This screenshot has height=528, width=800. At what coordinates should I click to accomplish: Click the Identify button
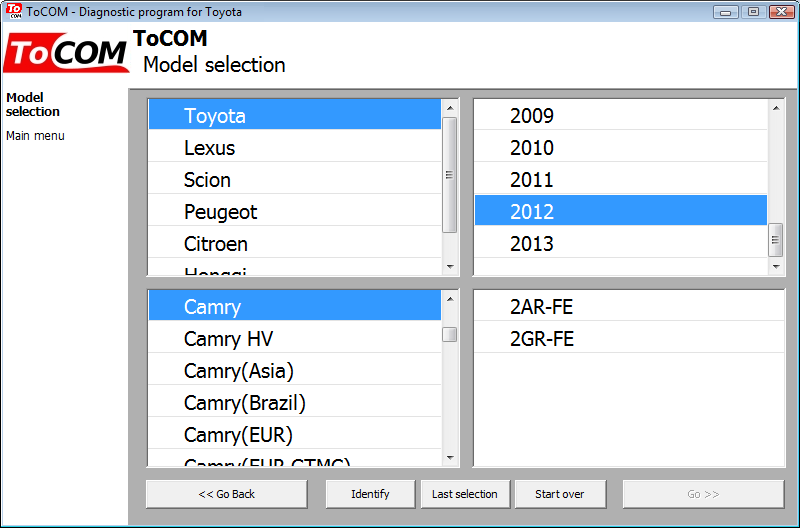point(370,494)
